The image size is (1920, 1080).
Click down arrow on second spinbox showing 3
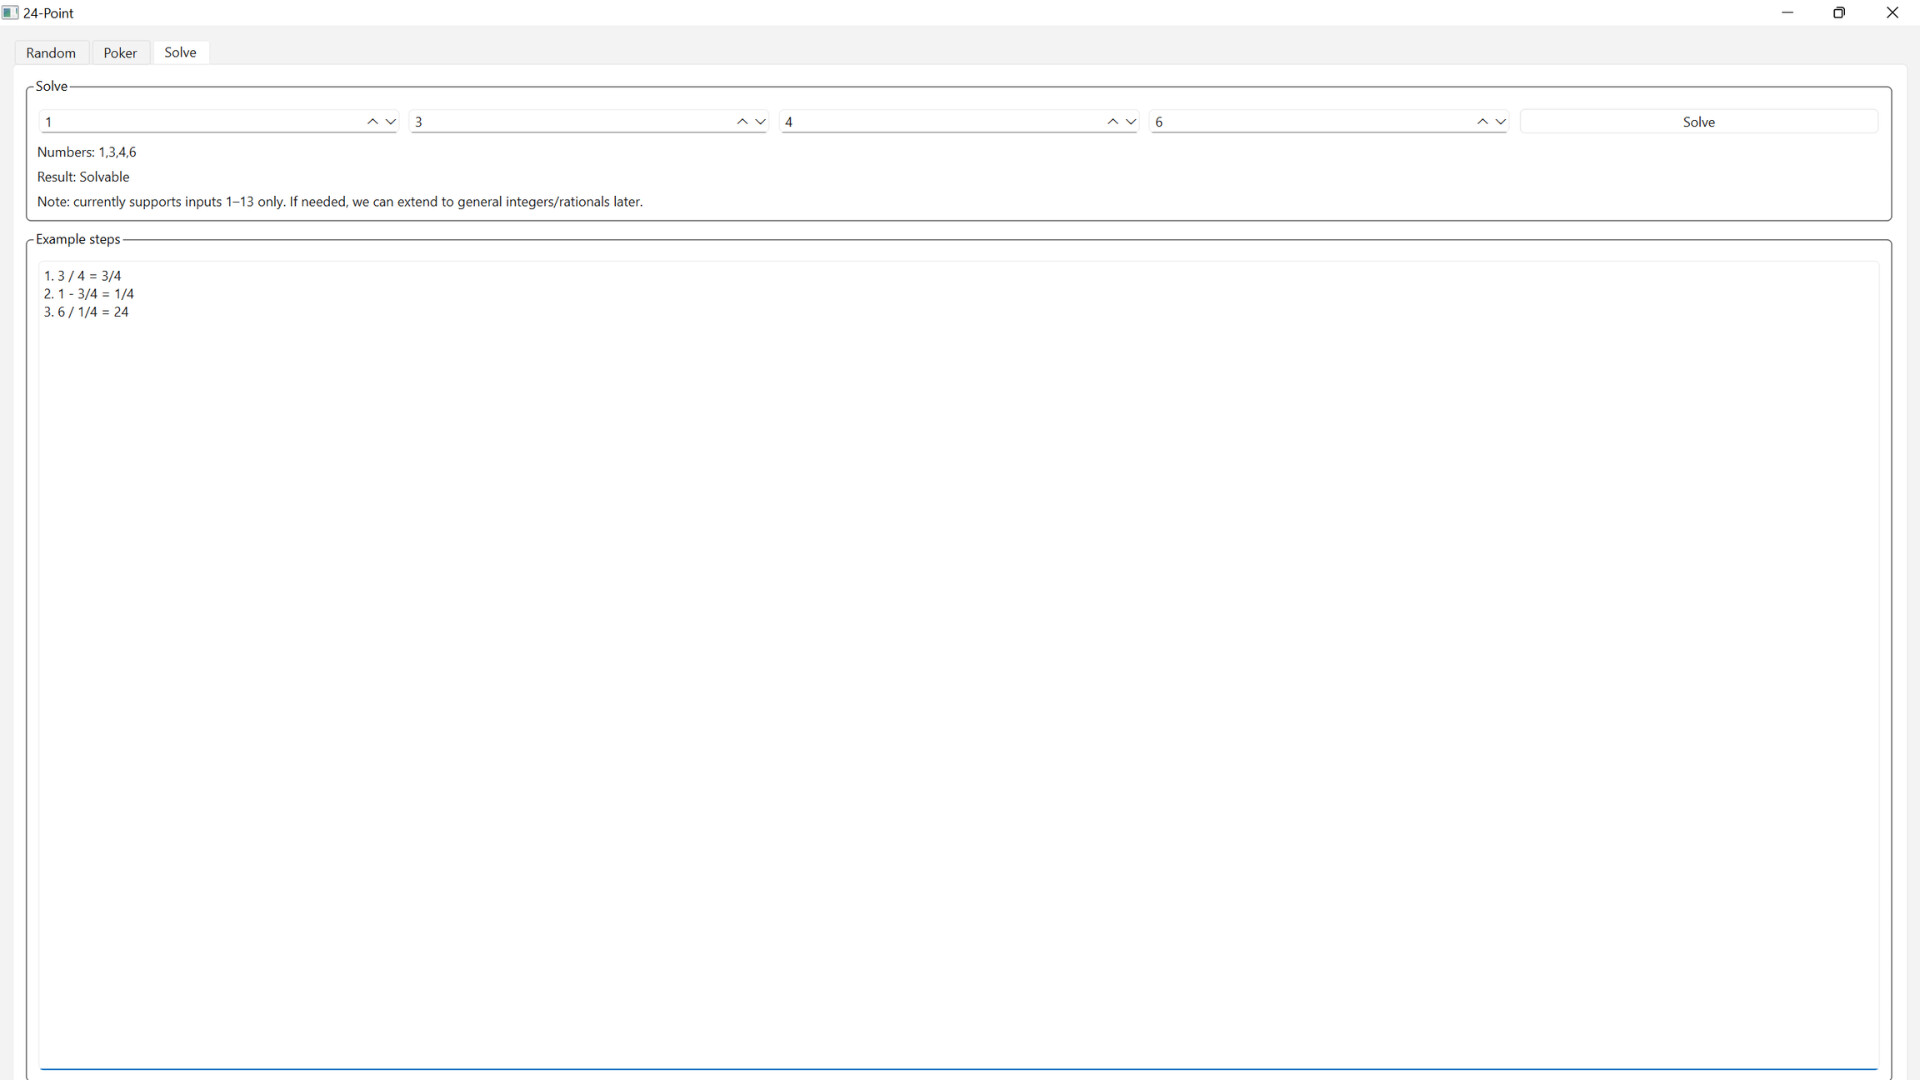761,122
